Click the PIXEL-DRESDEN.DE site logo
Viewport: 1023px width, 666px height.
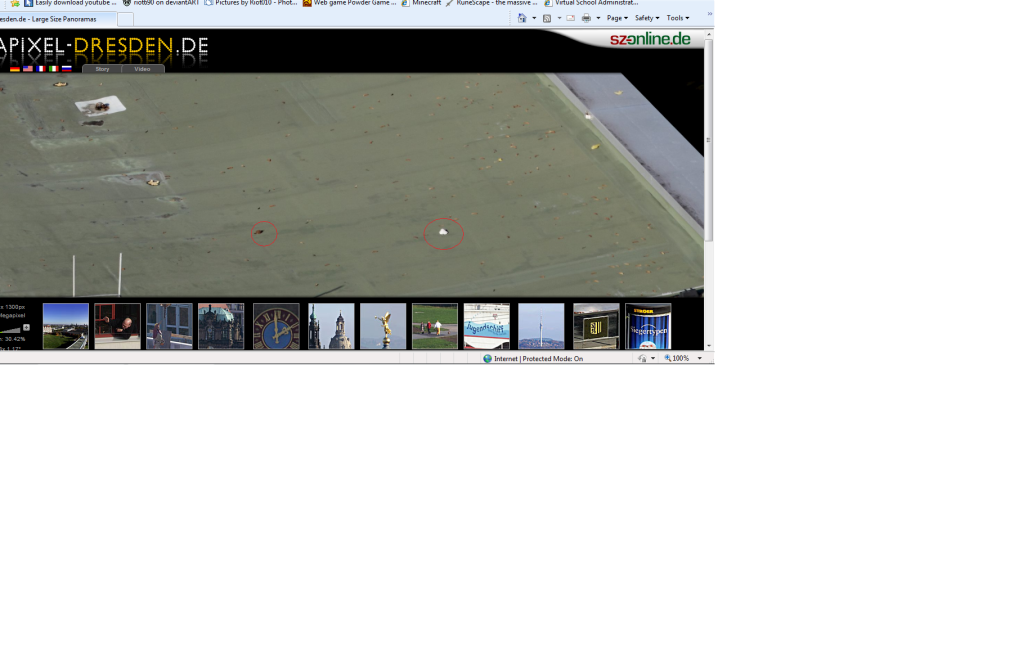click(x=104, y=46)
